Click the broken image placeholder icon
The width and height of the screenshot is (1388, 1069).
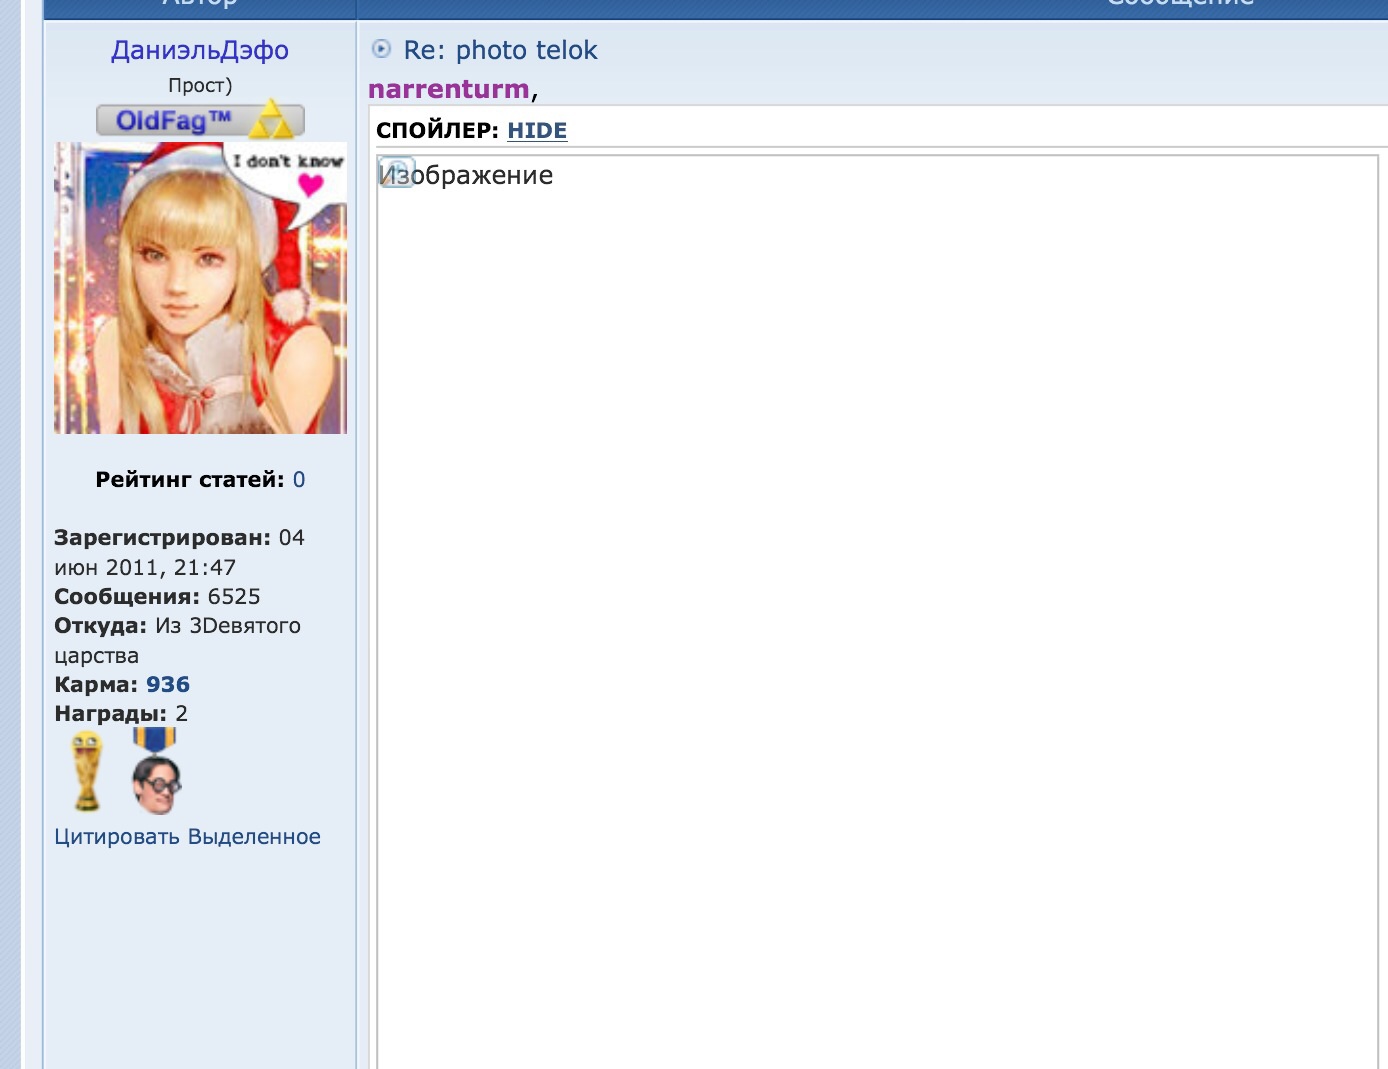click(x=395, y=172)
